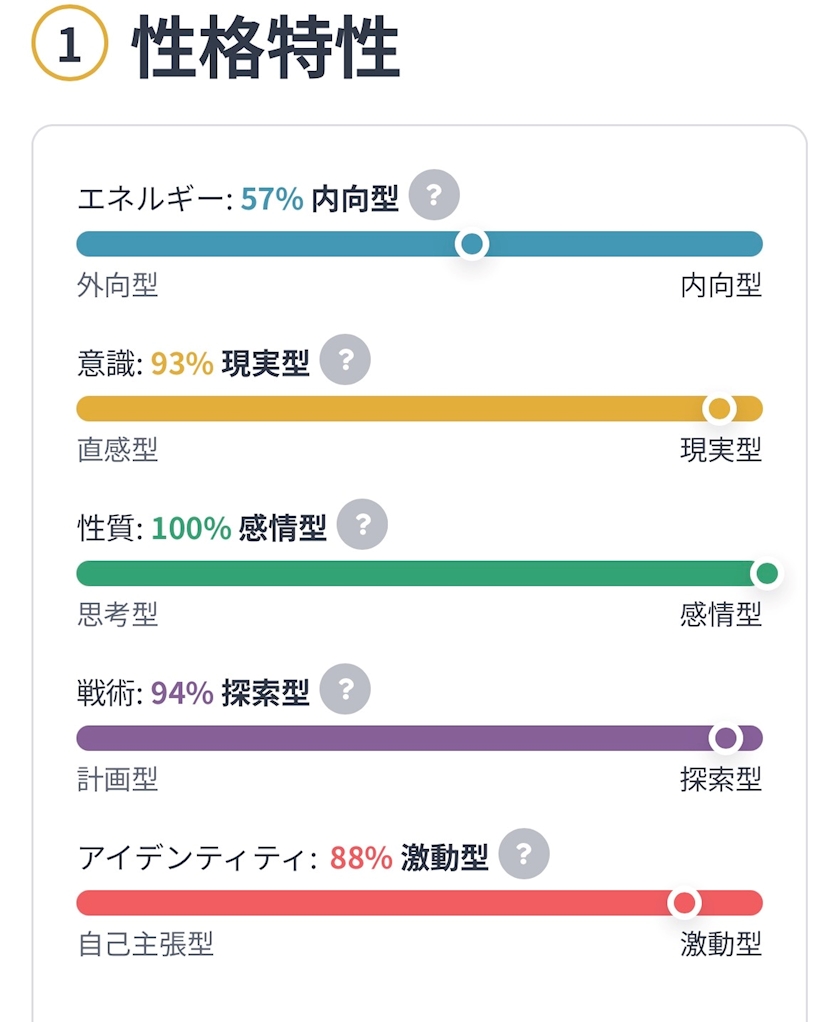
Task: Open help icon beside 性質 感情型
Action: click(362, 524)
